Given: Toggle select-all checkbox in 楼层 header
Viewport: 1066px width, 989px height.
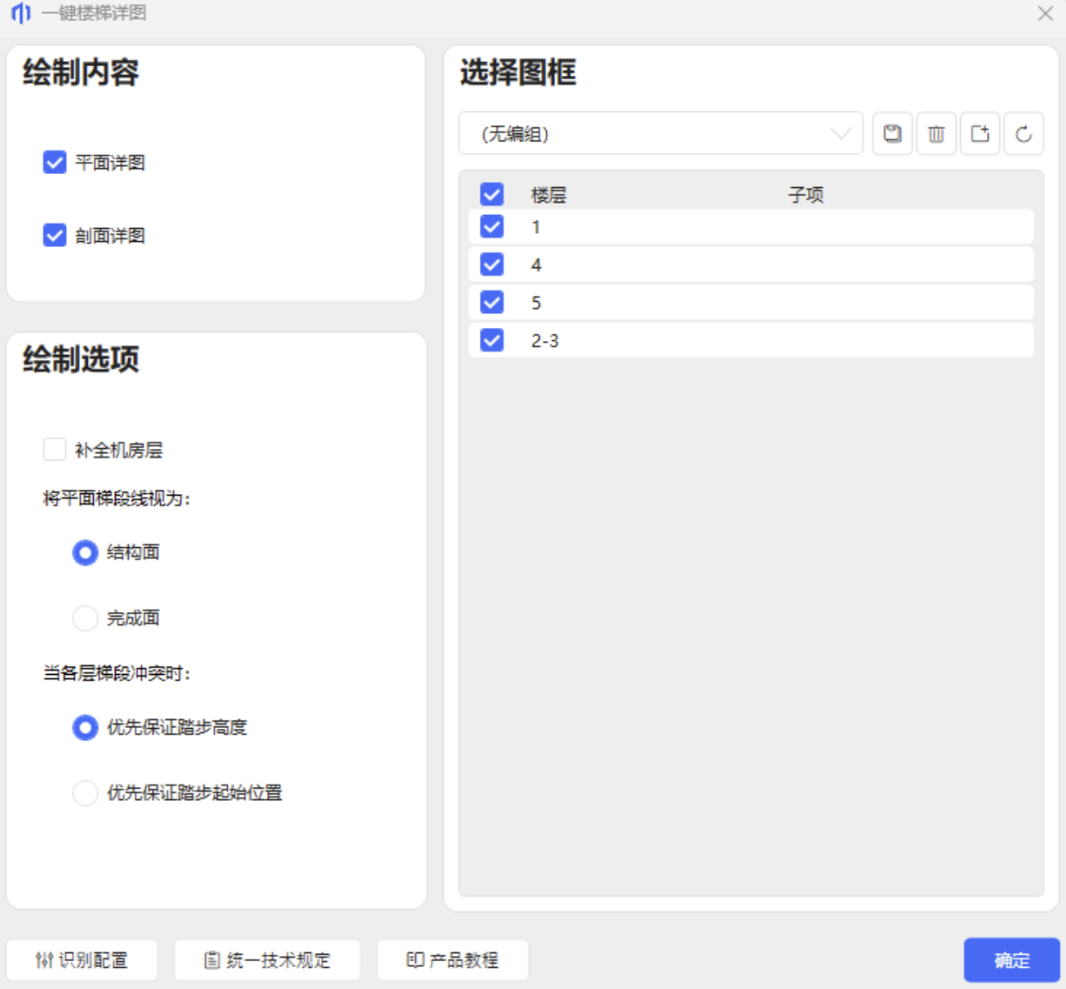Looking at the screenshot, I should pyautogui.click(x=492, y=195).
